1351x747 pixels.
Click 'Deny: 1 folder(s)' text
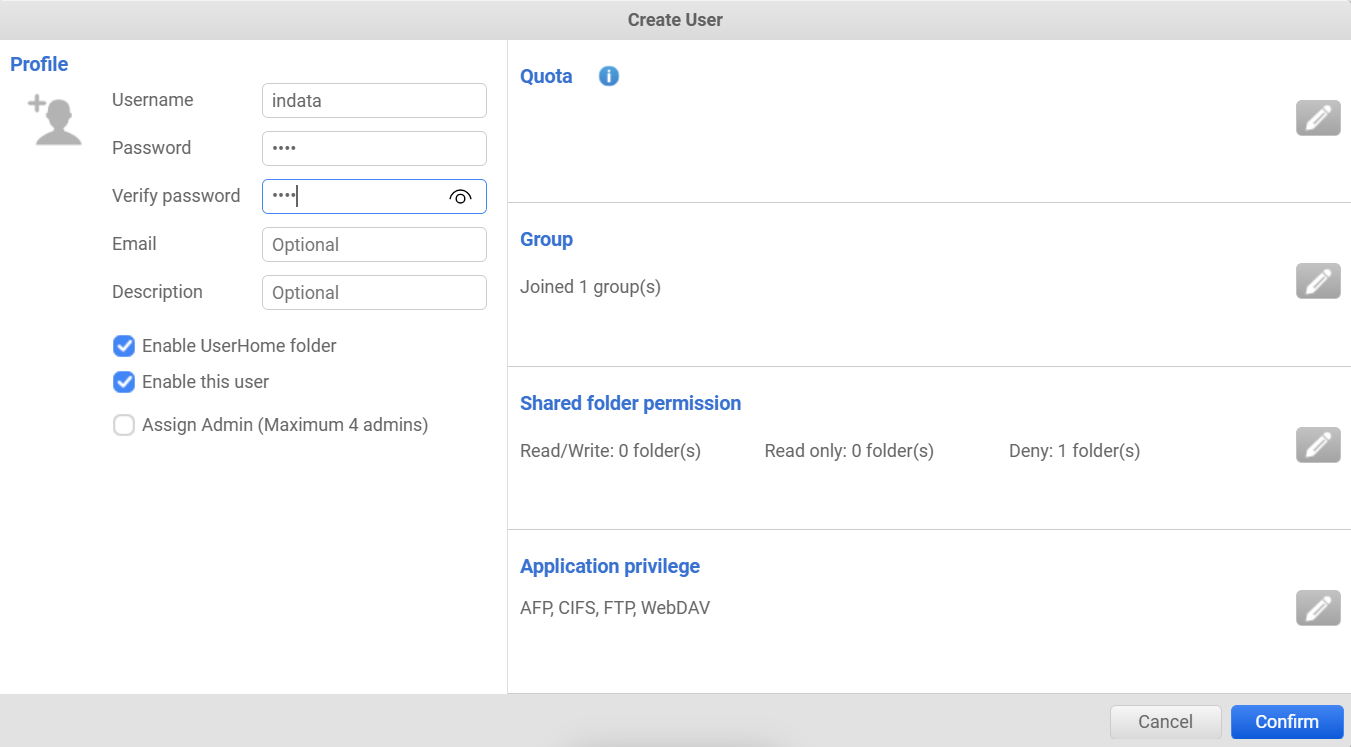(1074, 451)
